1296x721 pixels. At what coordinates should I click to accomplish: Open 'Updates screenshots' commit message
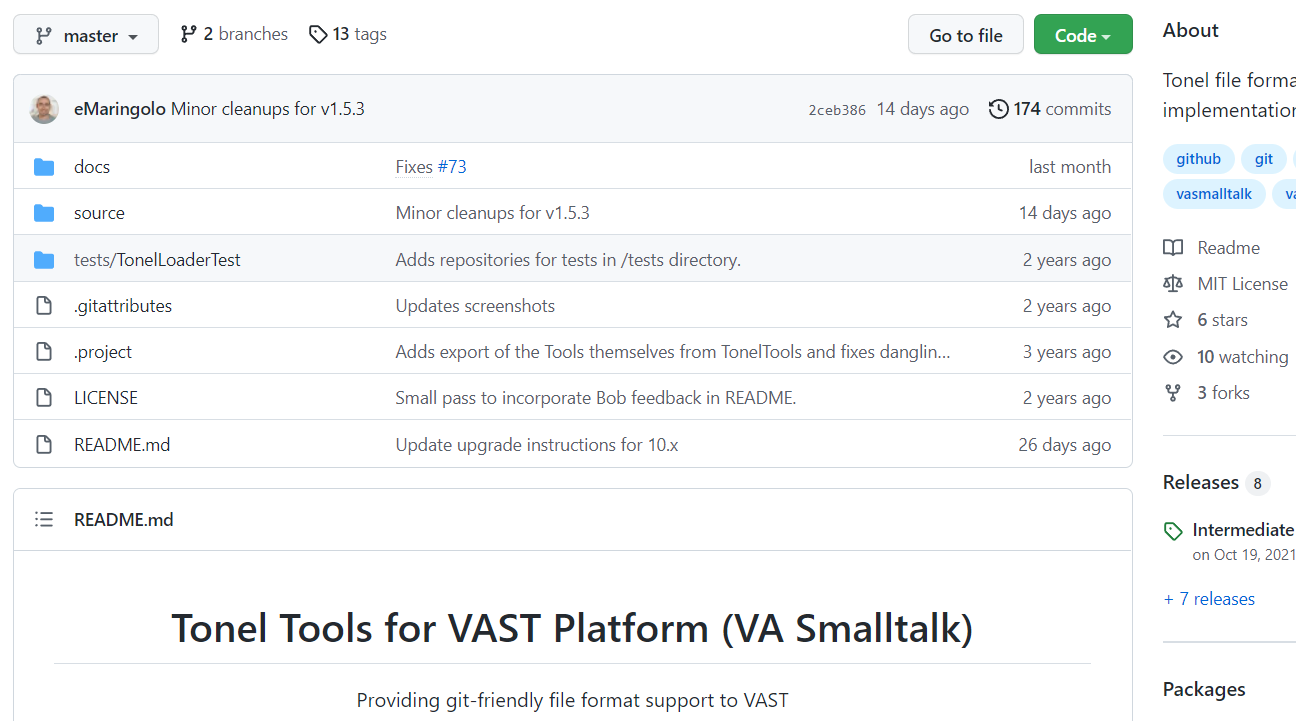point(475,306)
